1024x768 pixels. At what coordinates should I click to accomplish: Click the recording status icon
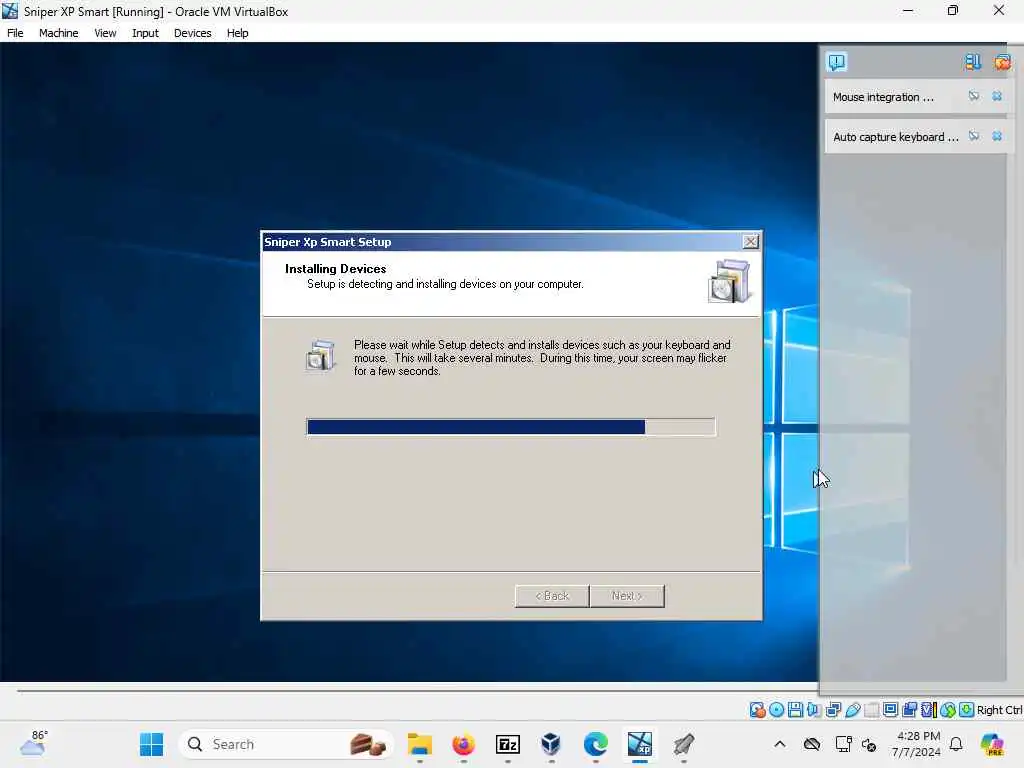pyautogui.click(x=909, y=710)
